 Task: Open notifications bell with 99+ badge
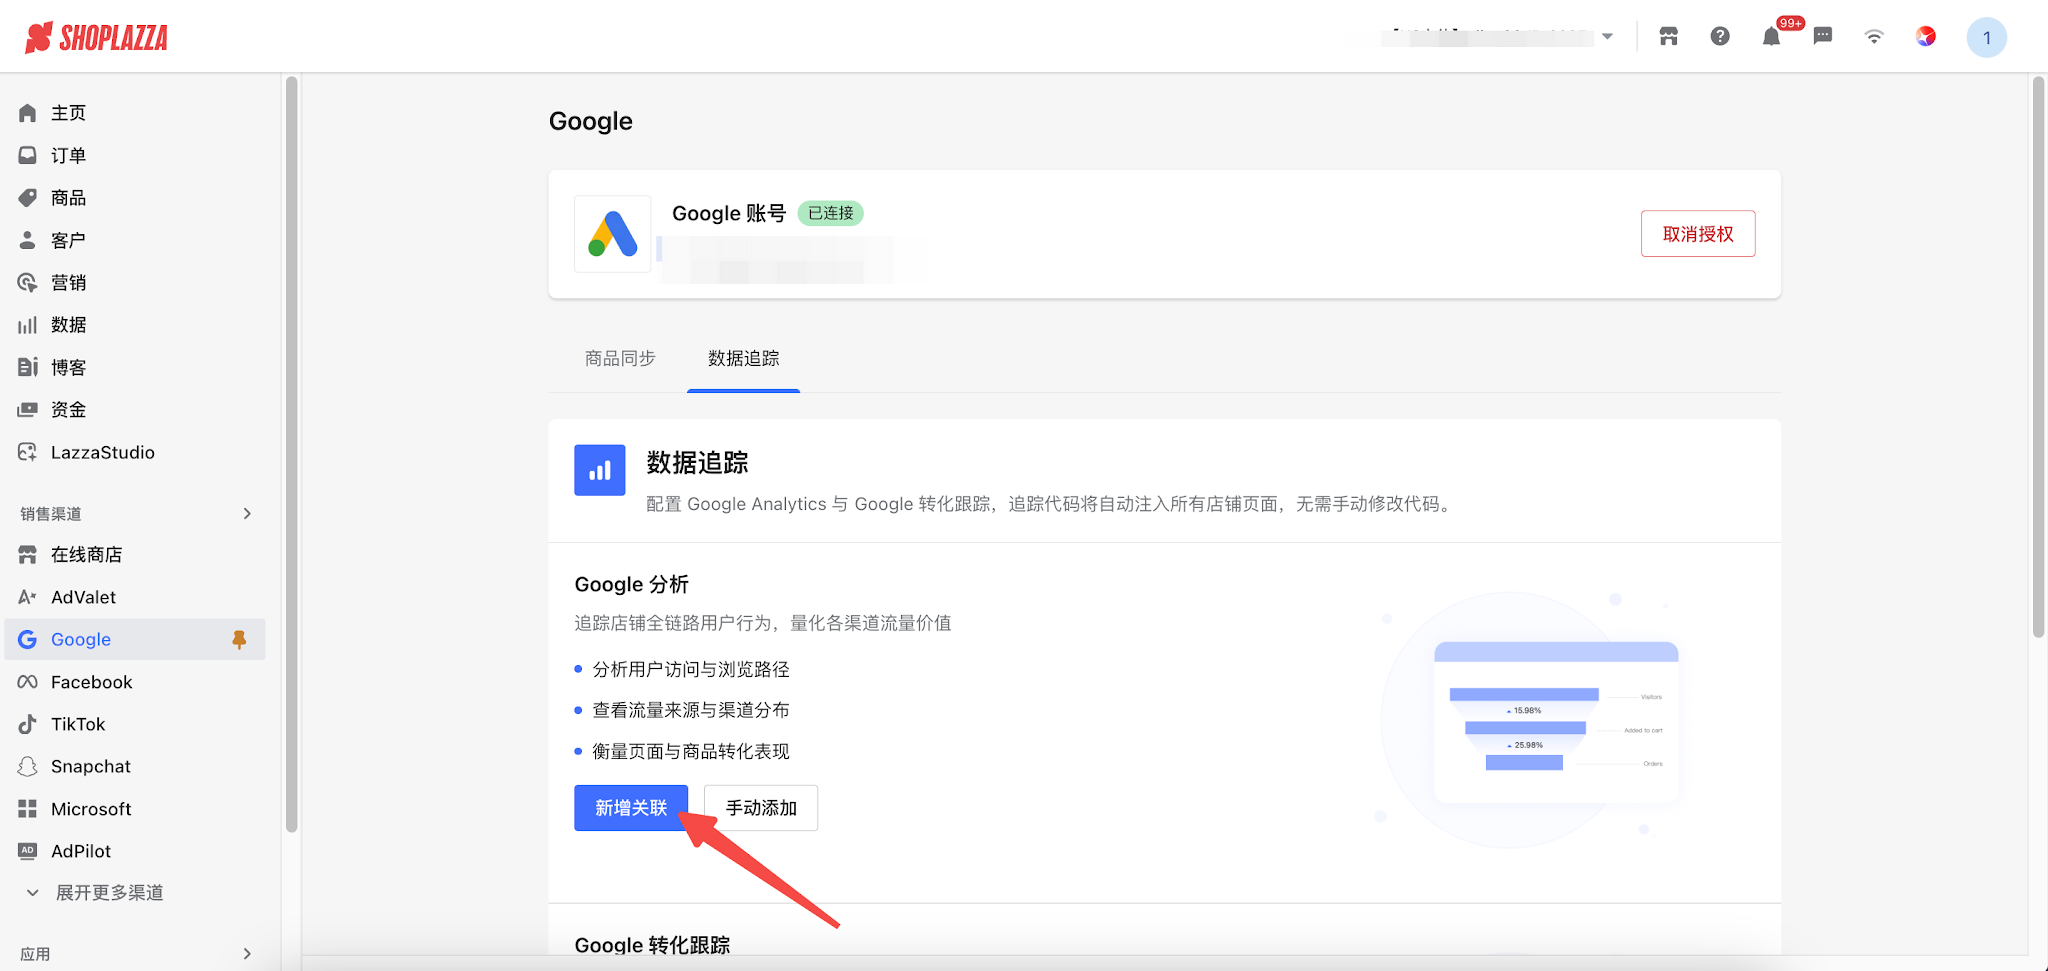pyautogui.click(x=1772, y=37)
